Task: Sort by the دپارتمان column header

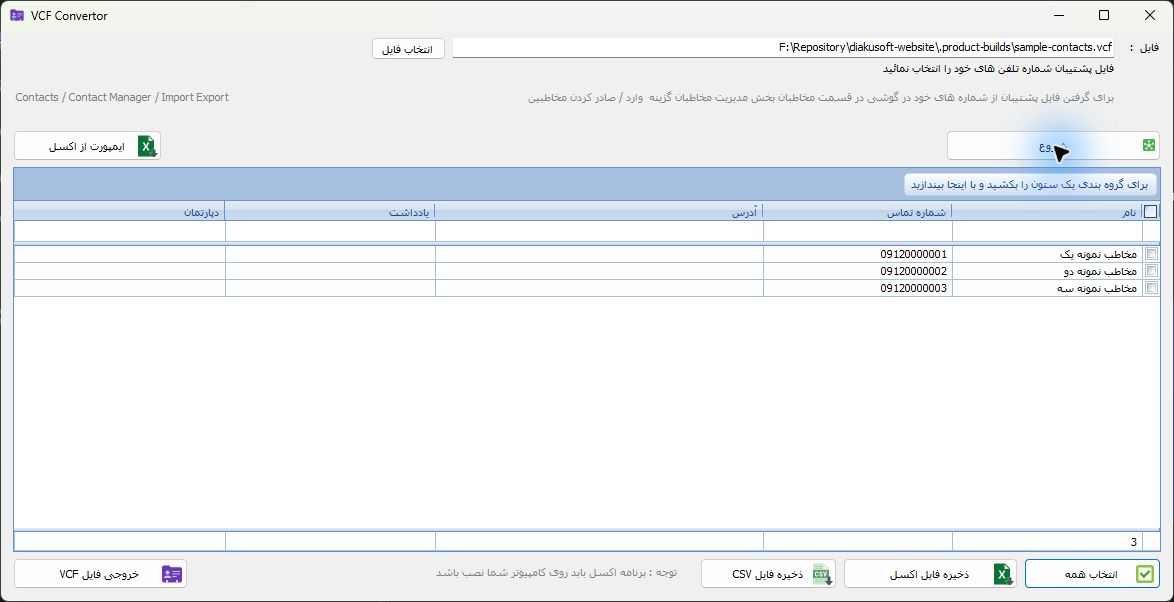Action: [x=120, y=212]
